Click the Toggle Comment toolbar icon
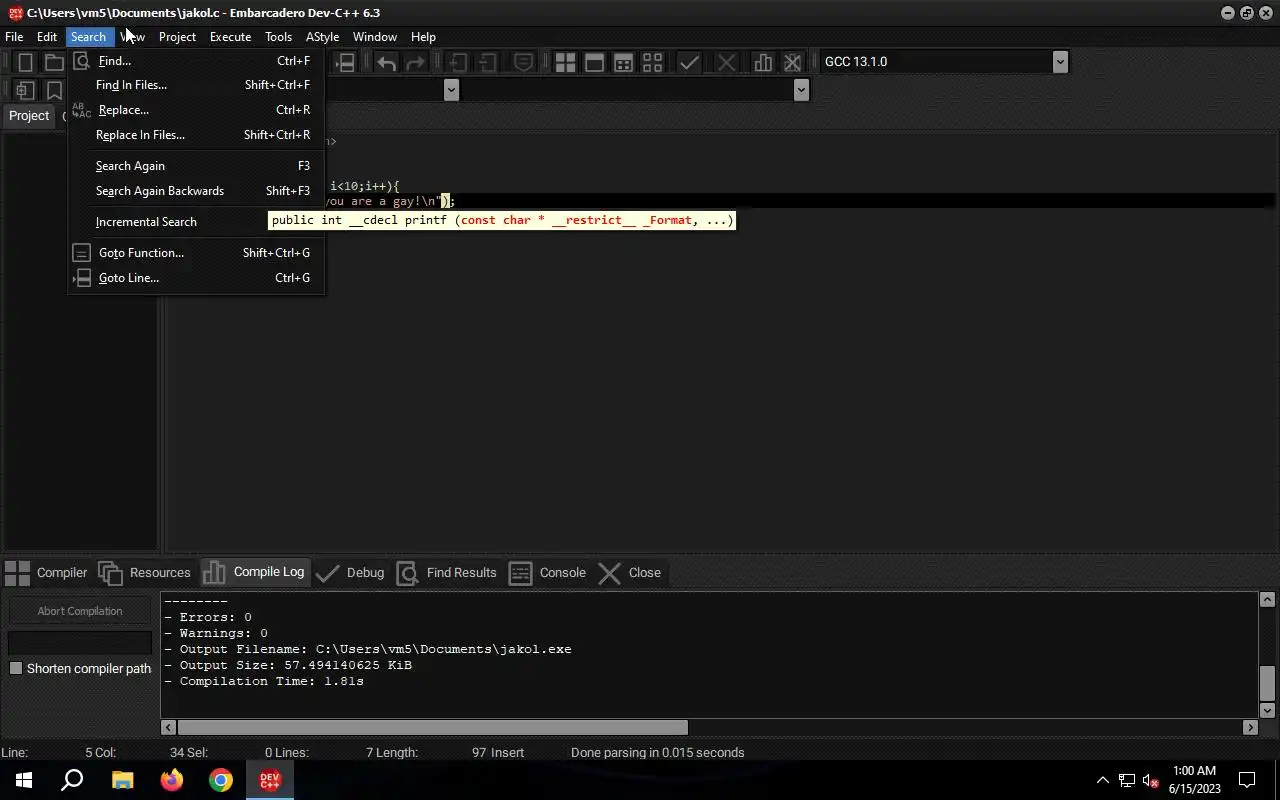Viewport: 1280px width, 800px height. (x=523, y=62)
